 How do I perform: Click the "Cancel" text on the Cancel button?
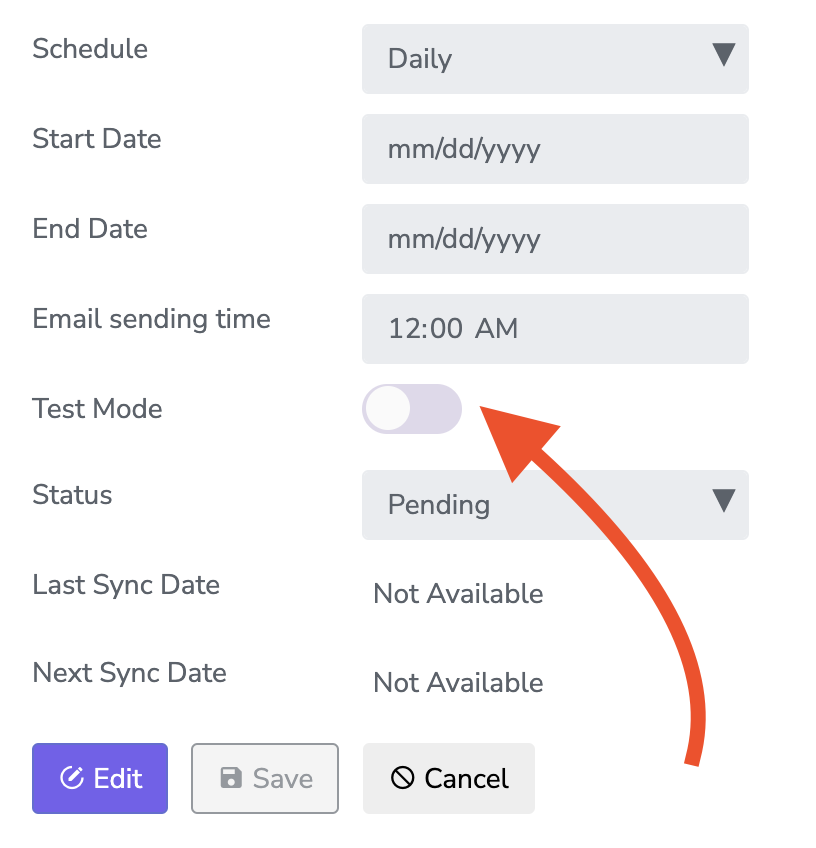467,779
